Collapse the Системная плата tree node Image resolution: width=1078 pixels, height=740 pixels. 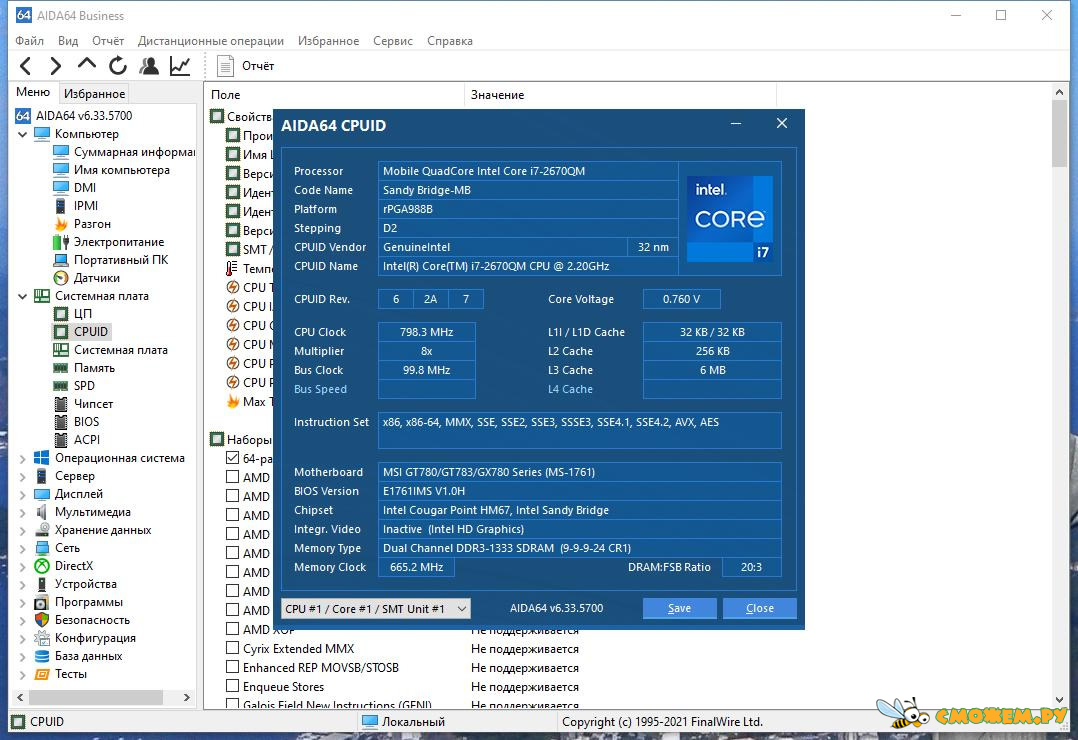[23, 296]
